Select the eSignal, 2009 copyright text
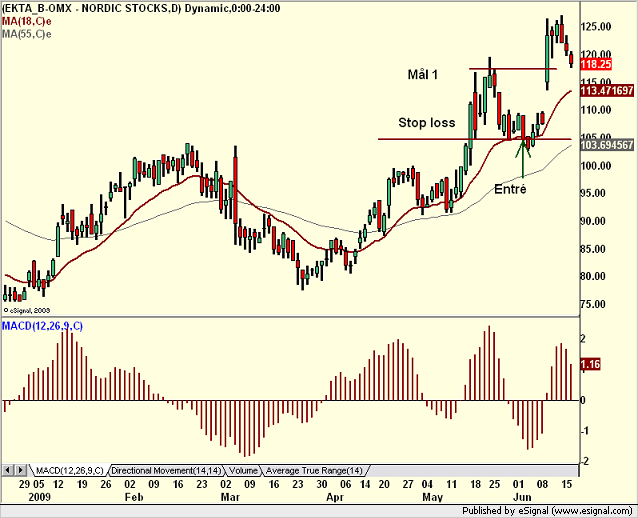The image size is (638, 518). pyautogui.click(x=27, y=310)
